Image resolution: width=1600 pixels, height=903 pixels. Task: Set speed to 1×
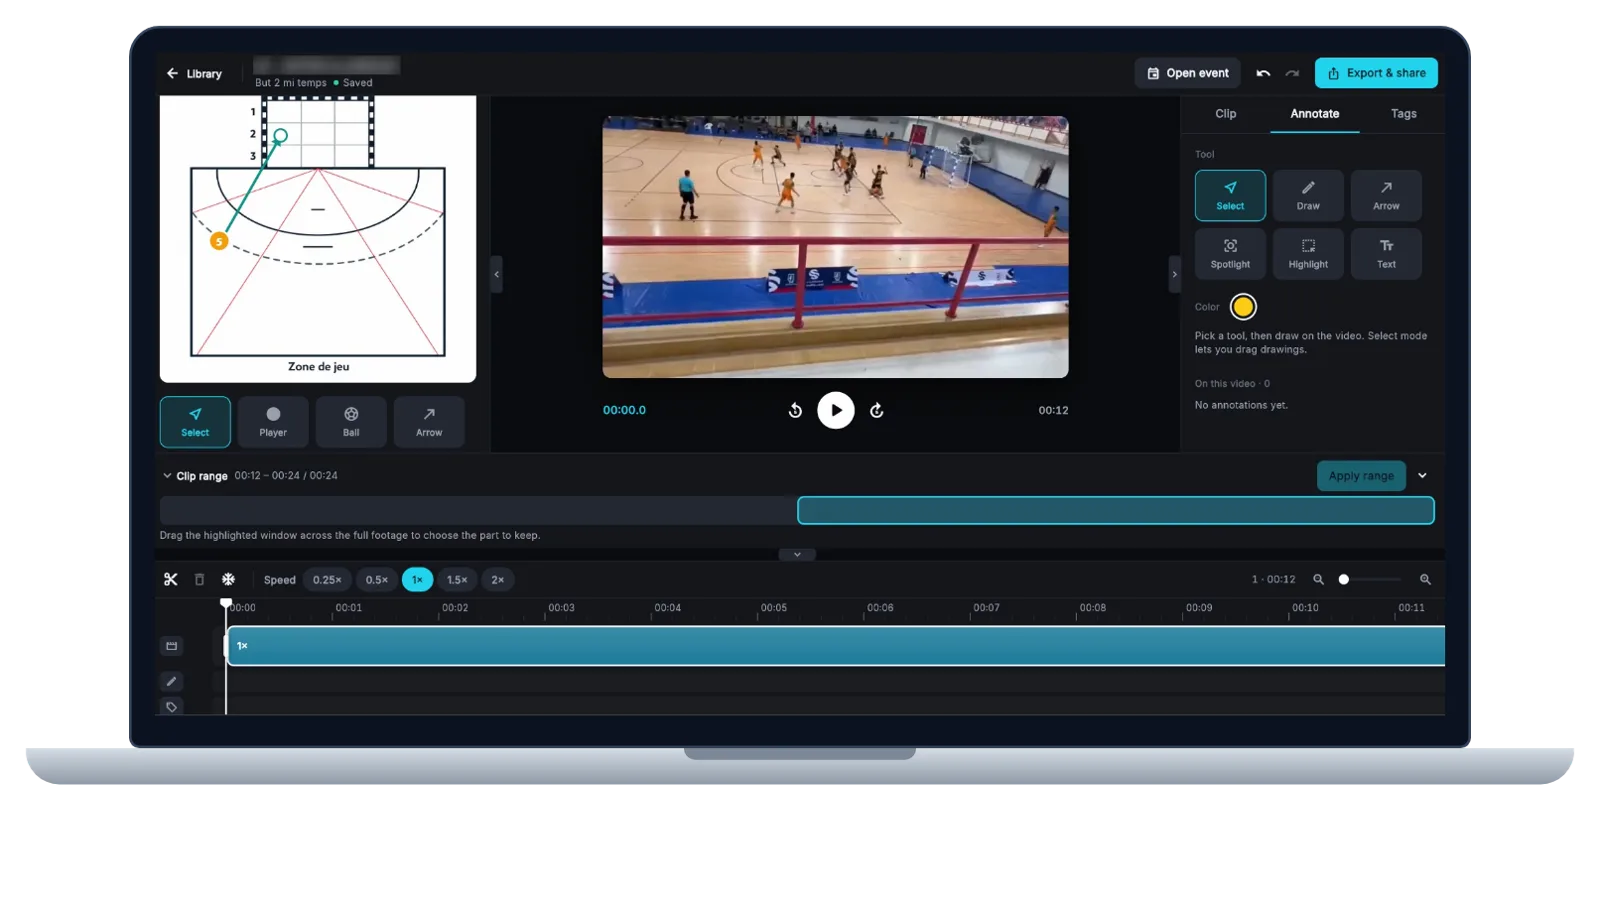tap(417, 580)
